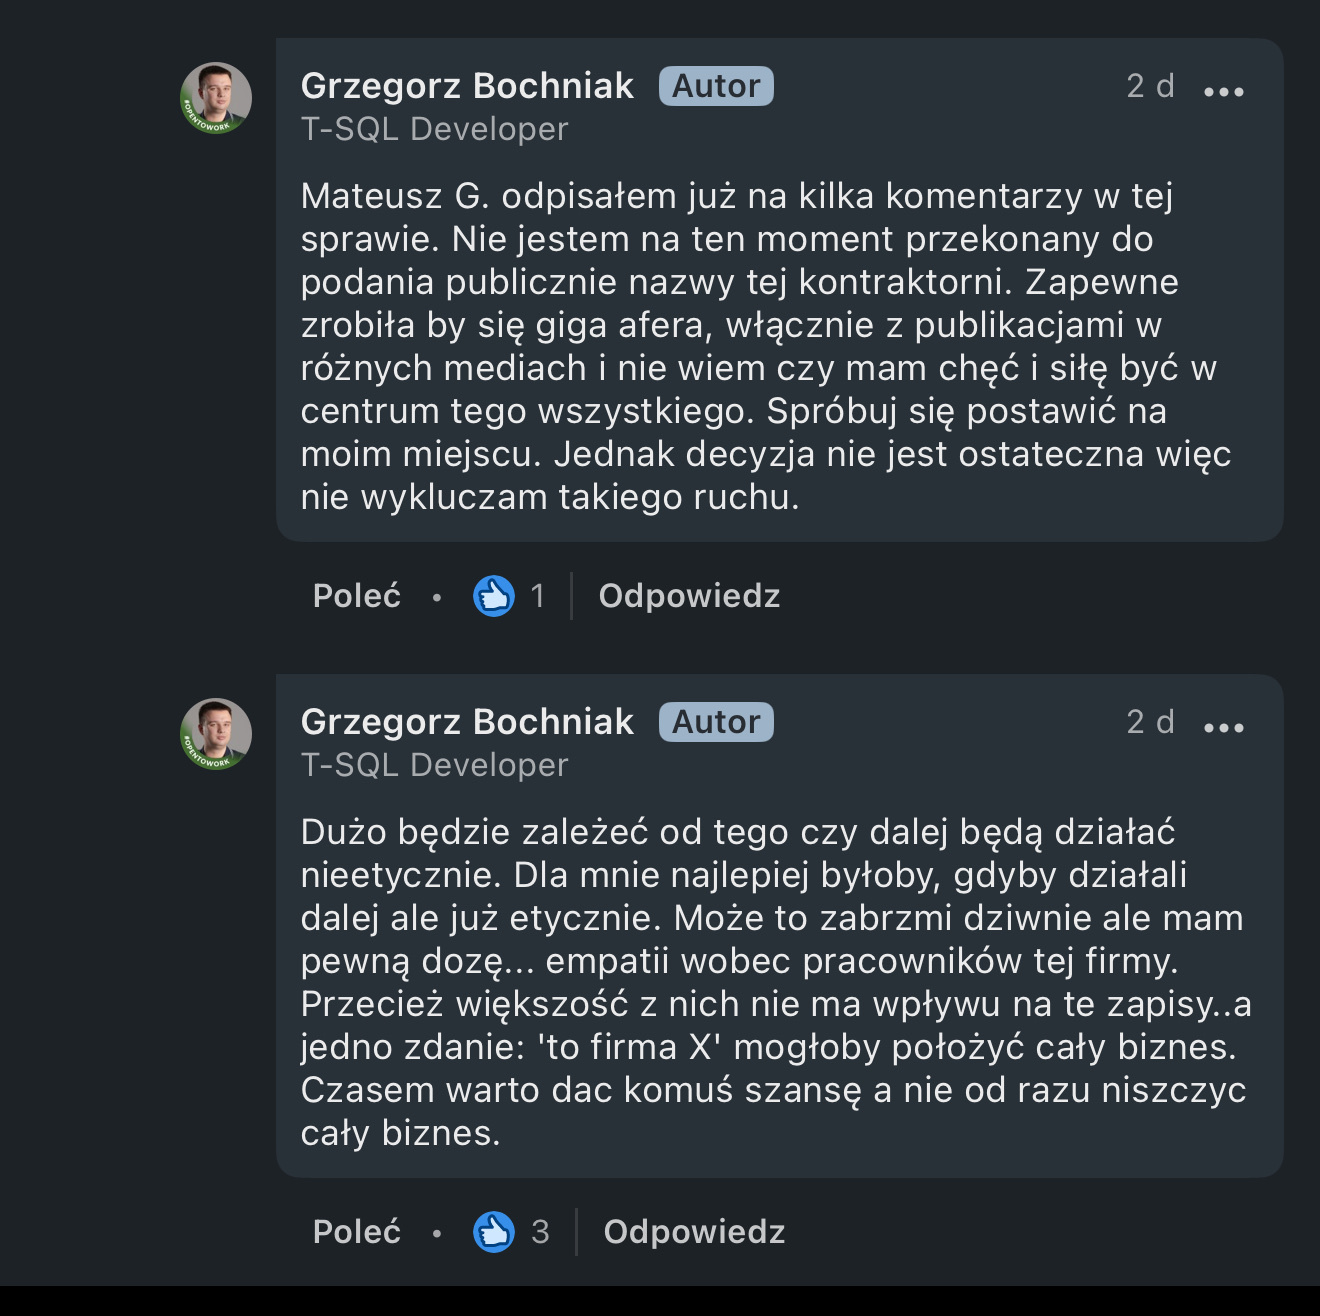Screen dimensions: 1320x1316
Task: Click 'T-SQL Developer' headline on the 'Dużo będzie' comment
Action: 434,765
